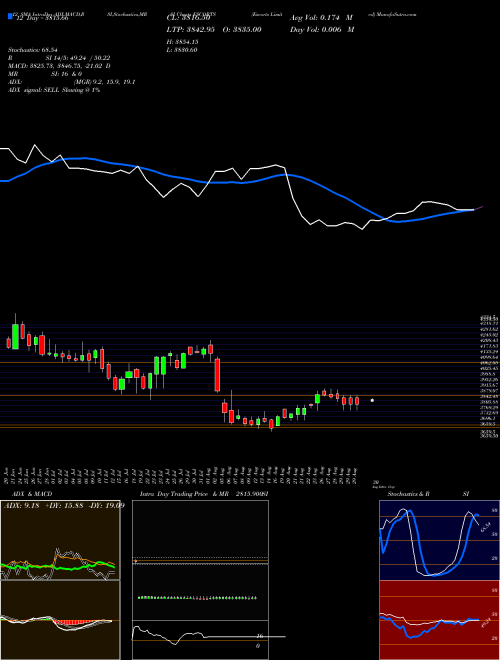Click the ADX (MGR) 9.2, 15.9, 19.1 line
The width and height of the screenshot is (500, 660).
click(x=72, y=82)
